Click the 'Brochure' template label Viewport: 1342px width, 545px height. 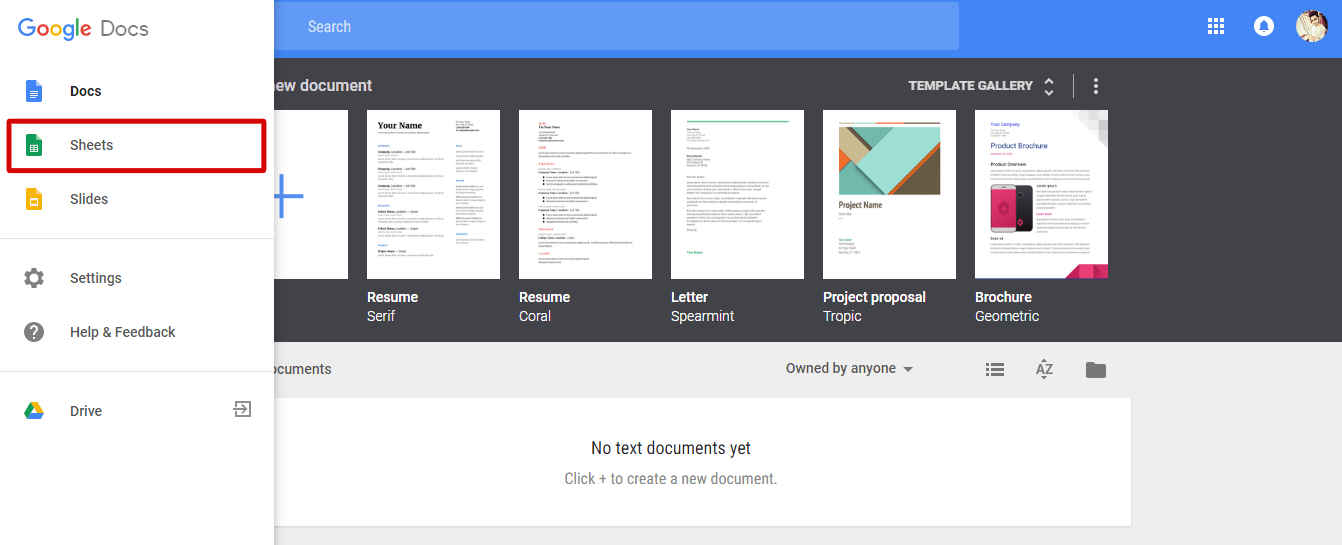pyautogui.click(x=1003, y=297)
